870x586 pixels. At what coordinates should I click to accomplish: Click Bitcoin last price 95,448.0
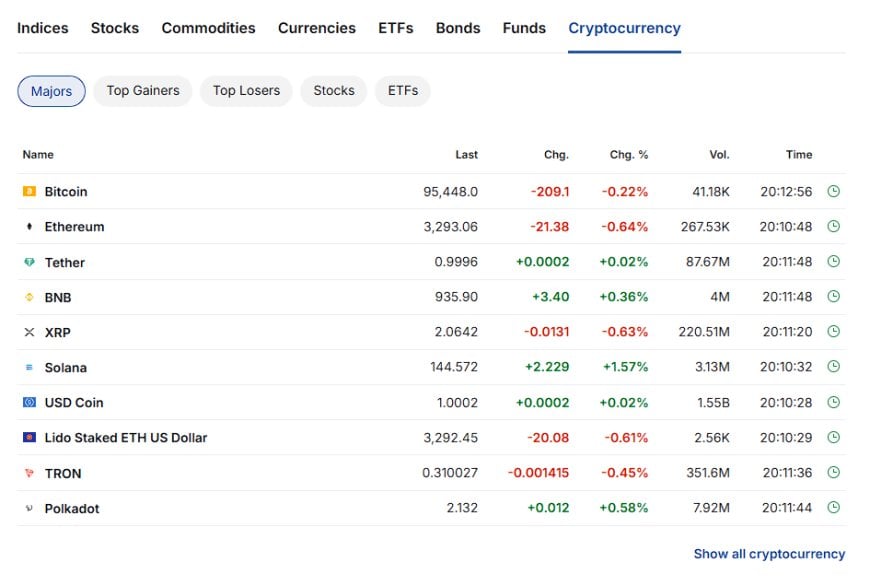[x=450, y=192]
